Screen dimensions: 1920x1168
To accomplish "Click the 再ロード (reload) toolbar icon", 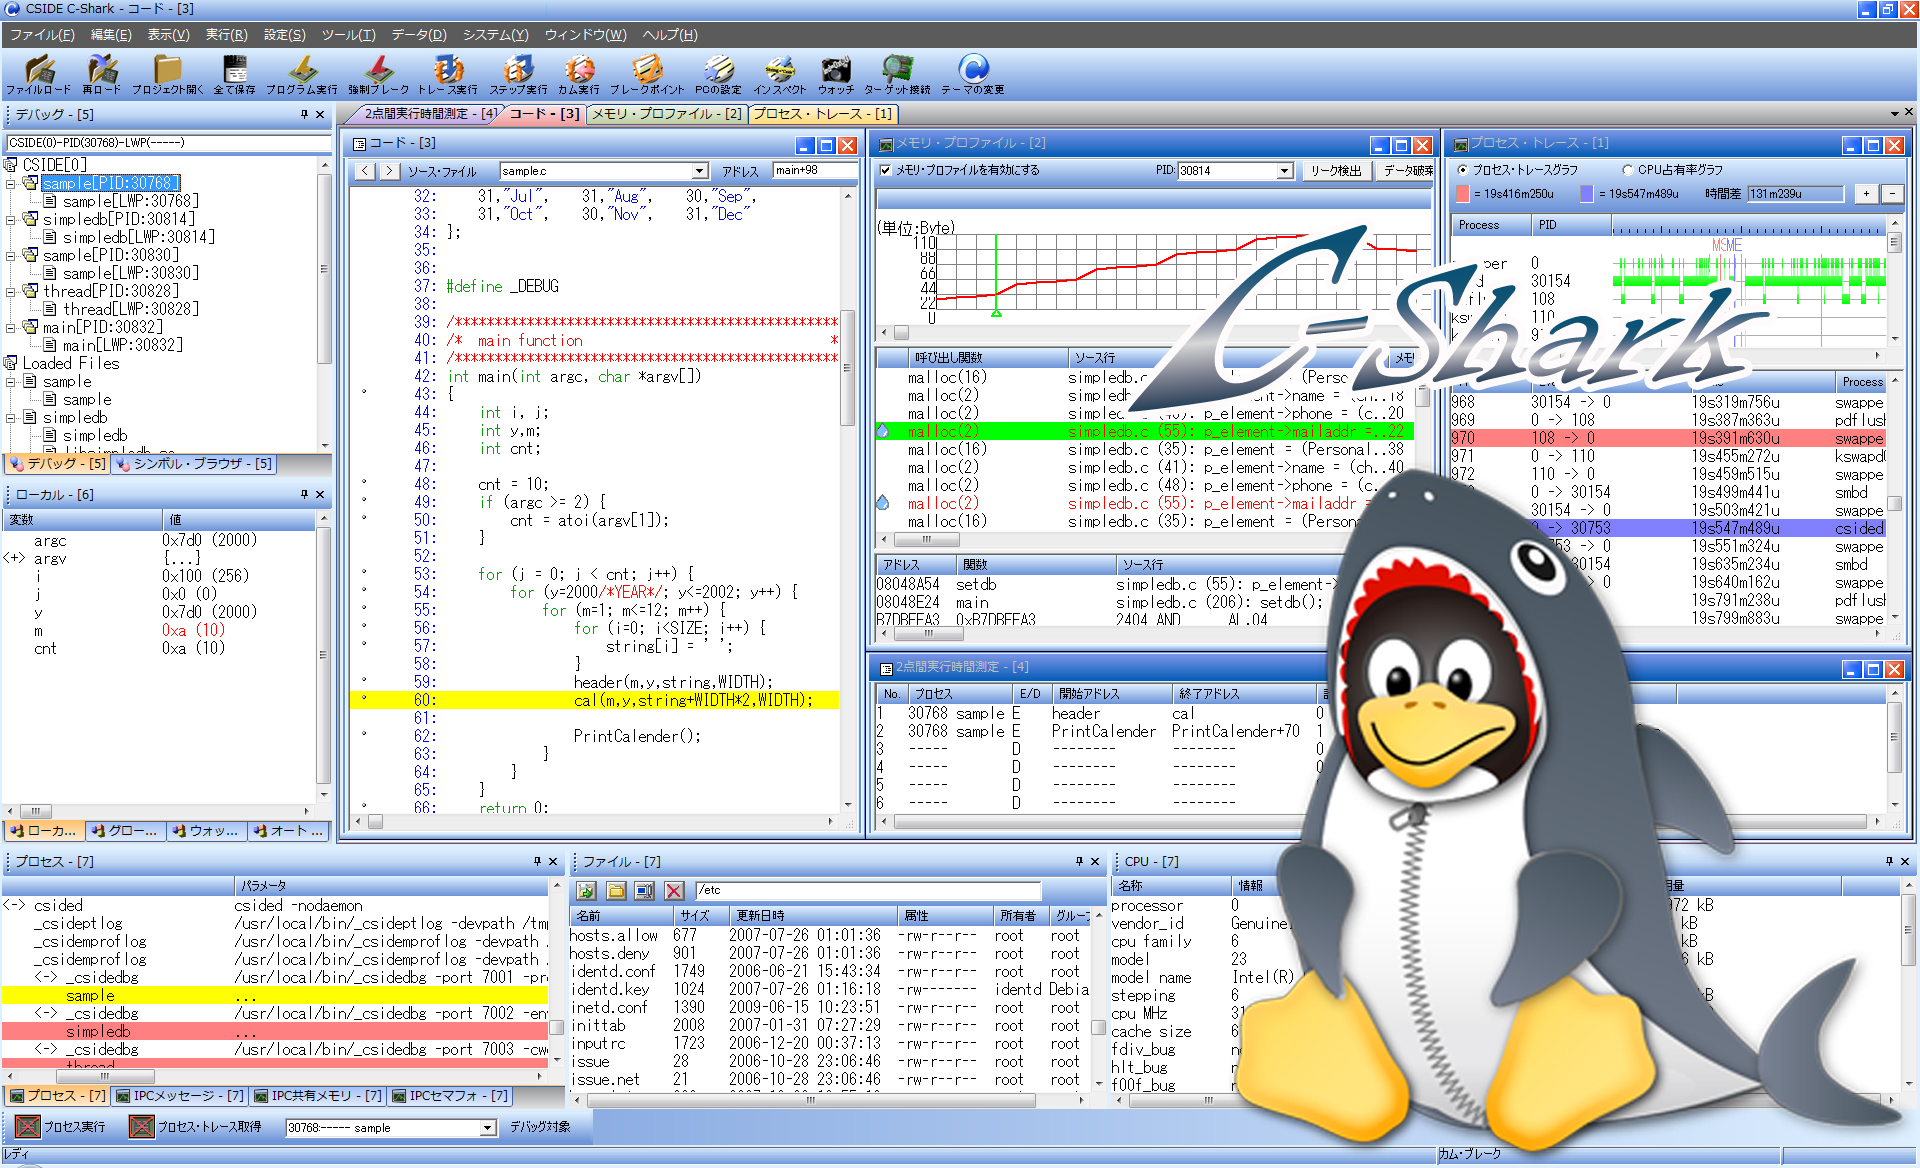I will 101,68.
